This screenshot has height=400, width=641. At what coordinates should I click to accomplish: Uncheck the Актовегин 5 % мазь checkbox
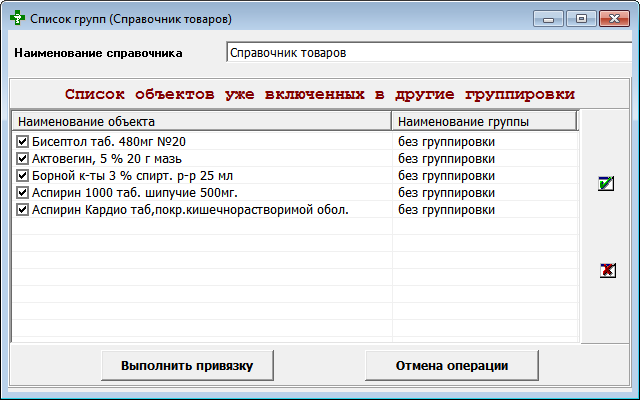[x=22, y=159]
